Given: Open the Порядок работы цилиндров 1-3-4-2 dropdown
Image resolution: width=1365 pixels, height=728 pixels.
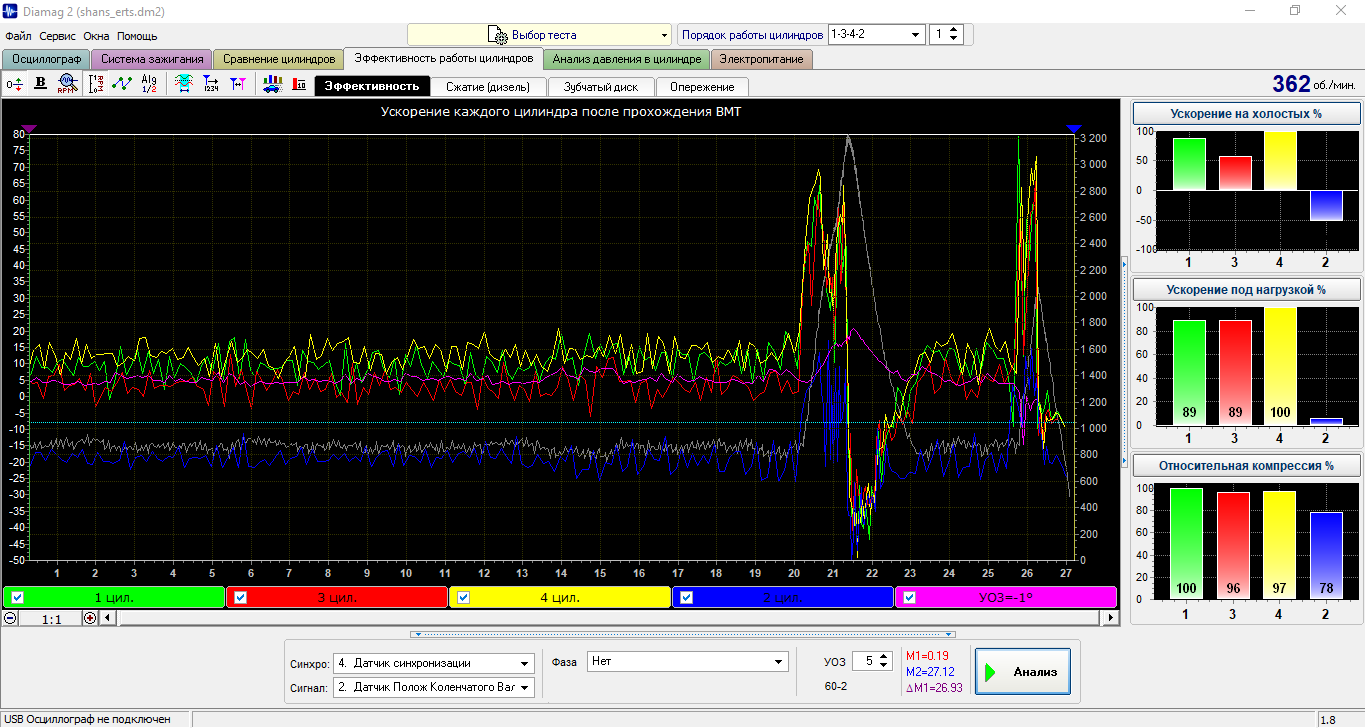Looking at the screenshot, I should pyautogui.click(x=916, y=34).
